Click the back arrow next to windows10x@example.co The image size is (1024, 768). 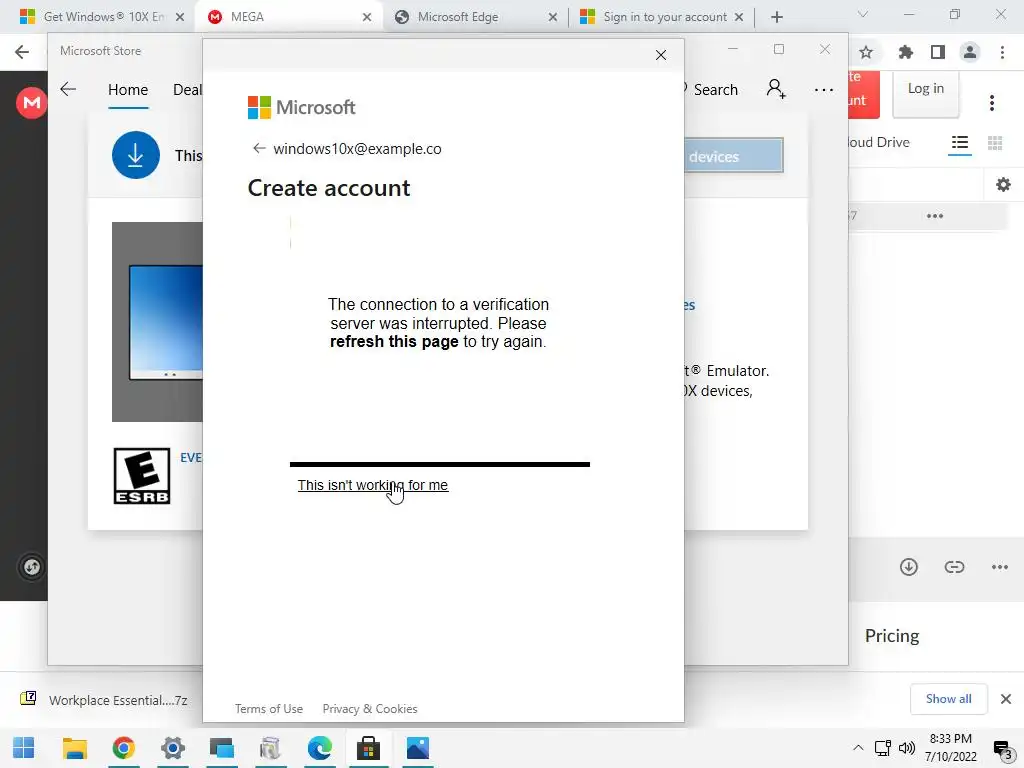pyautogui.click(x=259, y=148)
